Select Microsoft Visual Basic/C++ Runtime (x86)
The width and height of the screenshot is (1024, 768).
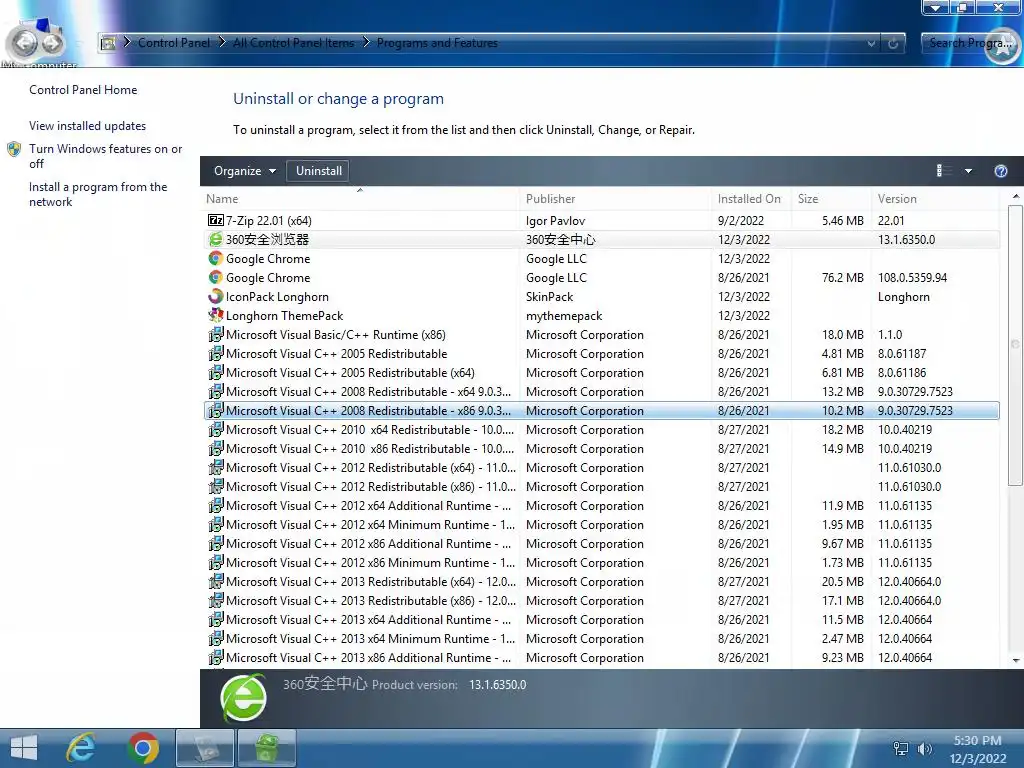[x=336, y=334]
